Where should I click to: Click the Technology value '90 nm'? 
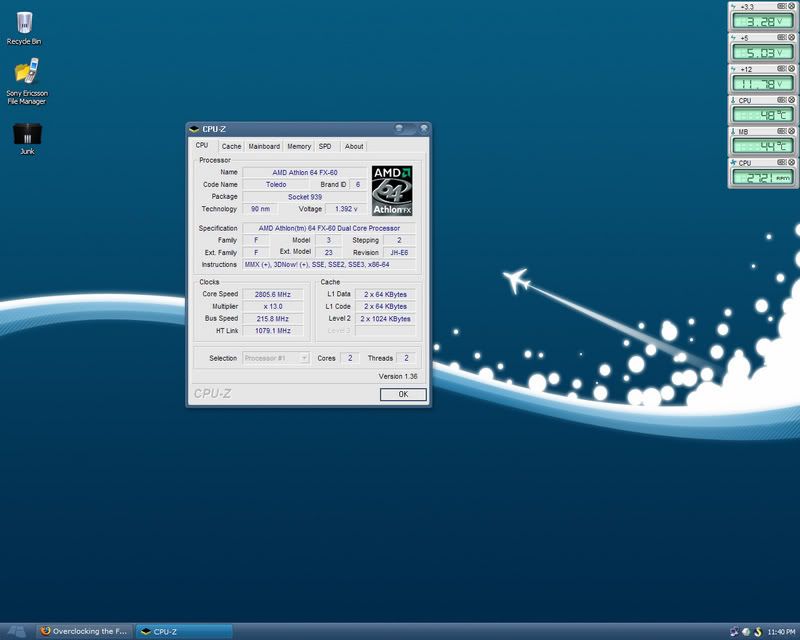260,209
